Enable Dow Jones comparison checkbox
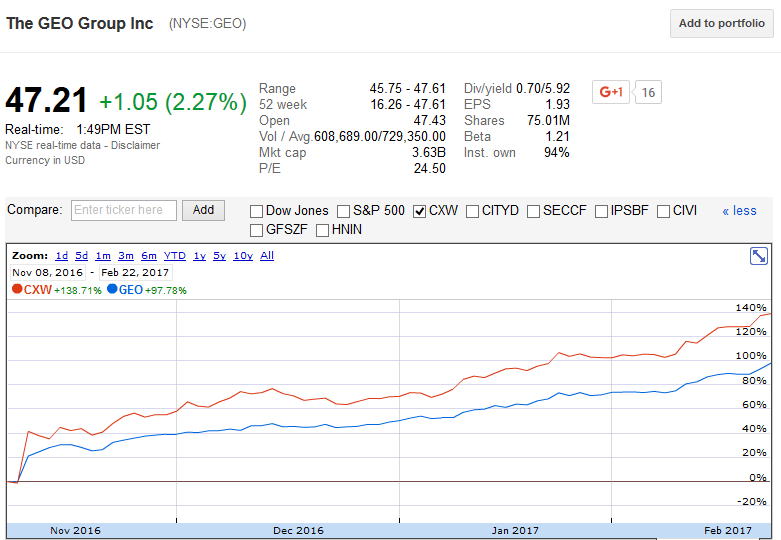781x540 pixels. [x=256, y=211]
